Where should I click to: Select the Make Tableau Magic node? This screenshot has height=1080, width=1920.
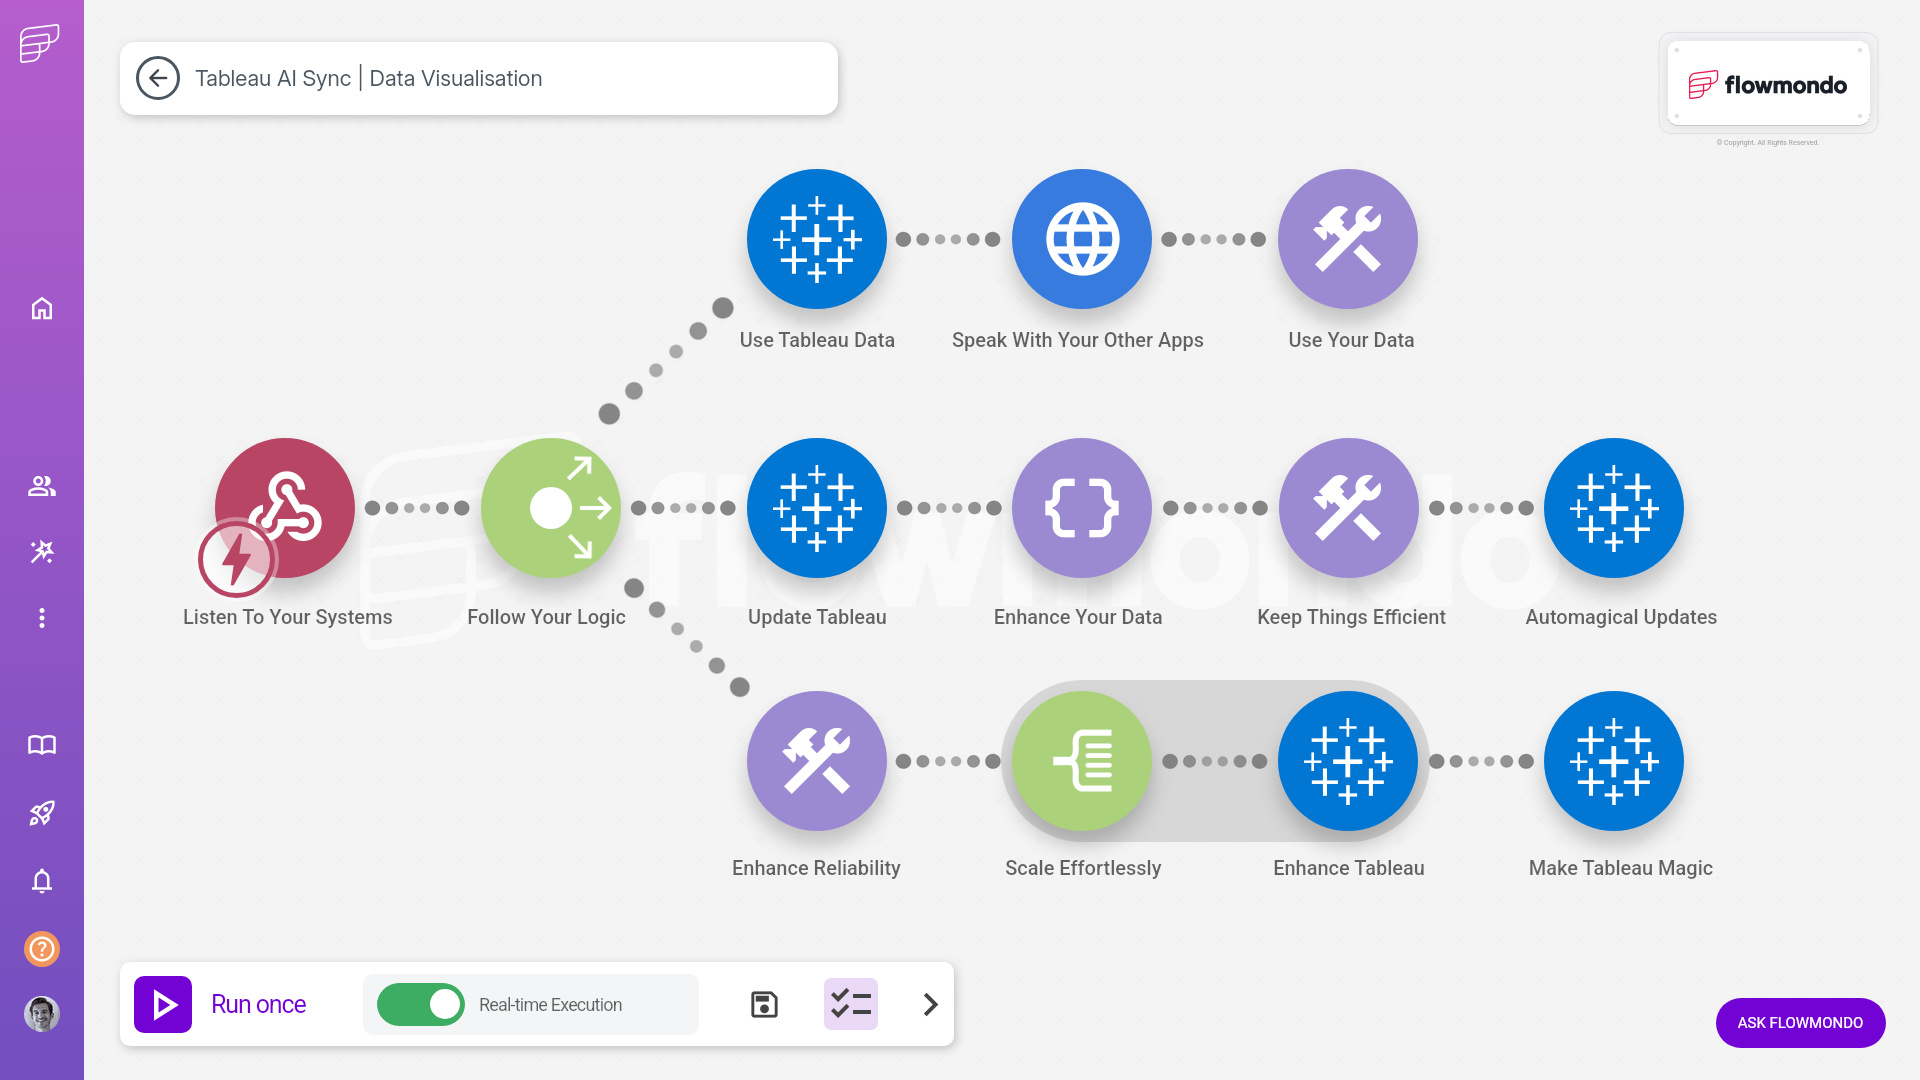tap(1614, 761)
